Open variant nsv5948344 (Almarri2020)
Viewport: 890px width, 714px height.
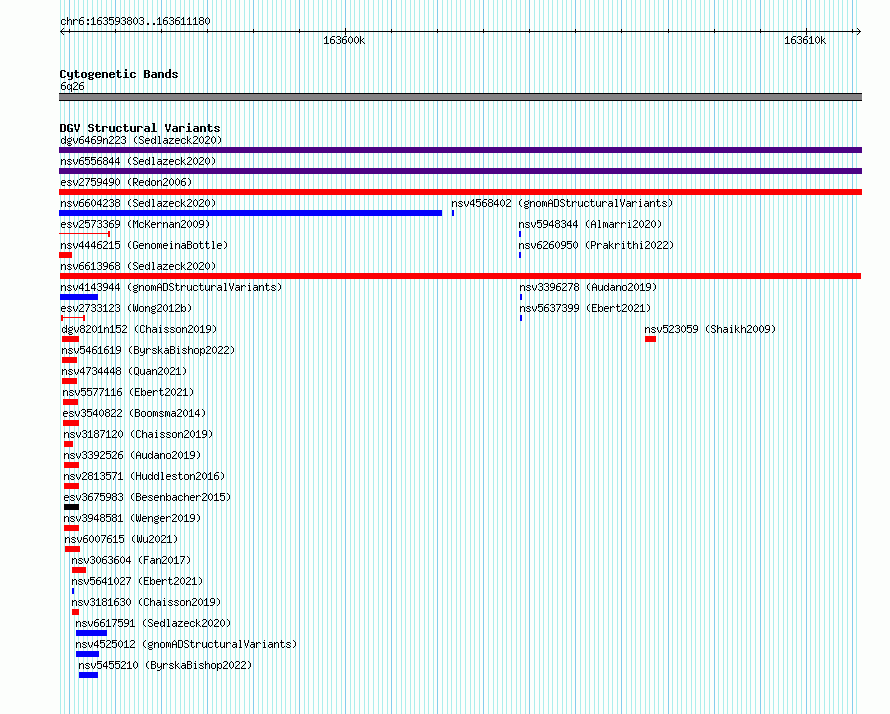click(x=590, y=224)
